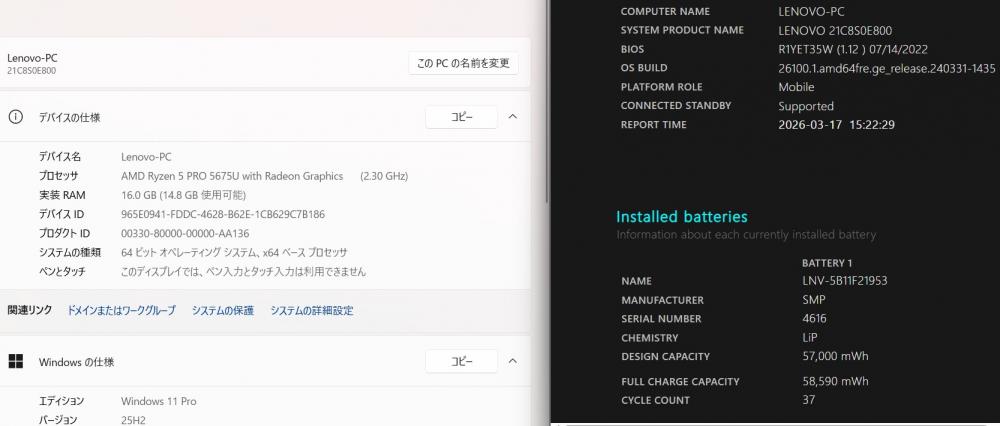The height and width of the screenshot is (426, 1000).
Task: Click the 実装 RAM label
Action: 62,195
